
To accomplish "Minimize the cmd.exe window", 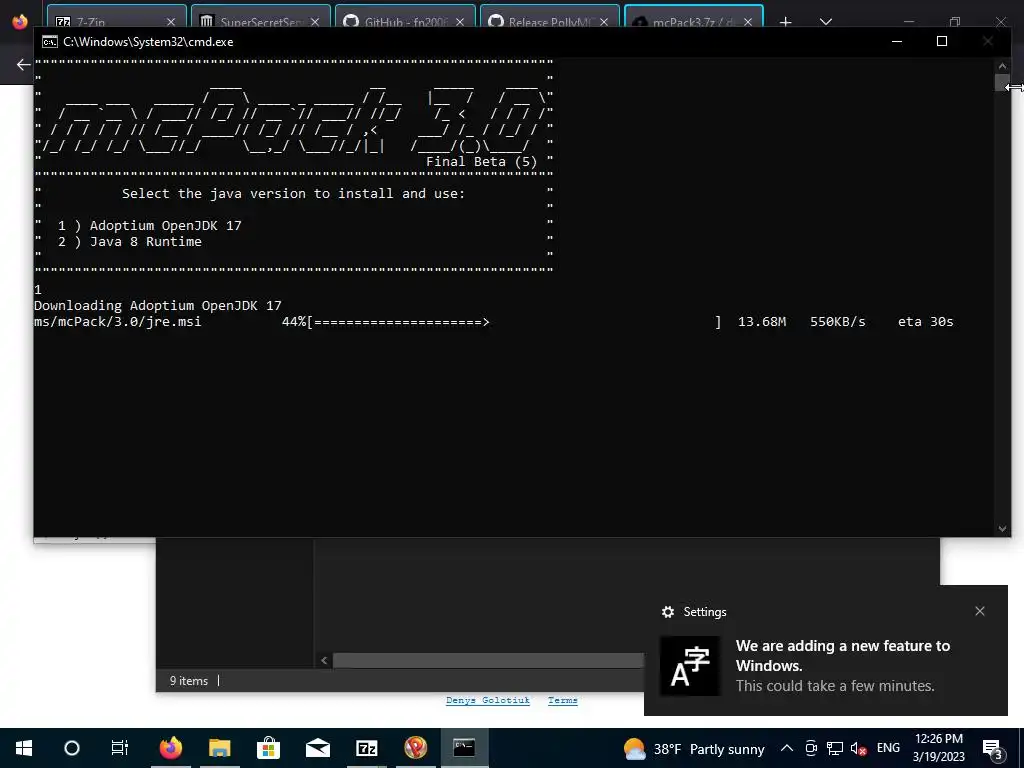I will pyautogui.click(x=897, y=41).
